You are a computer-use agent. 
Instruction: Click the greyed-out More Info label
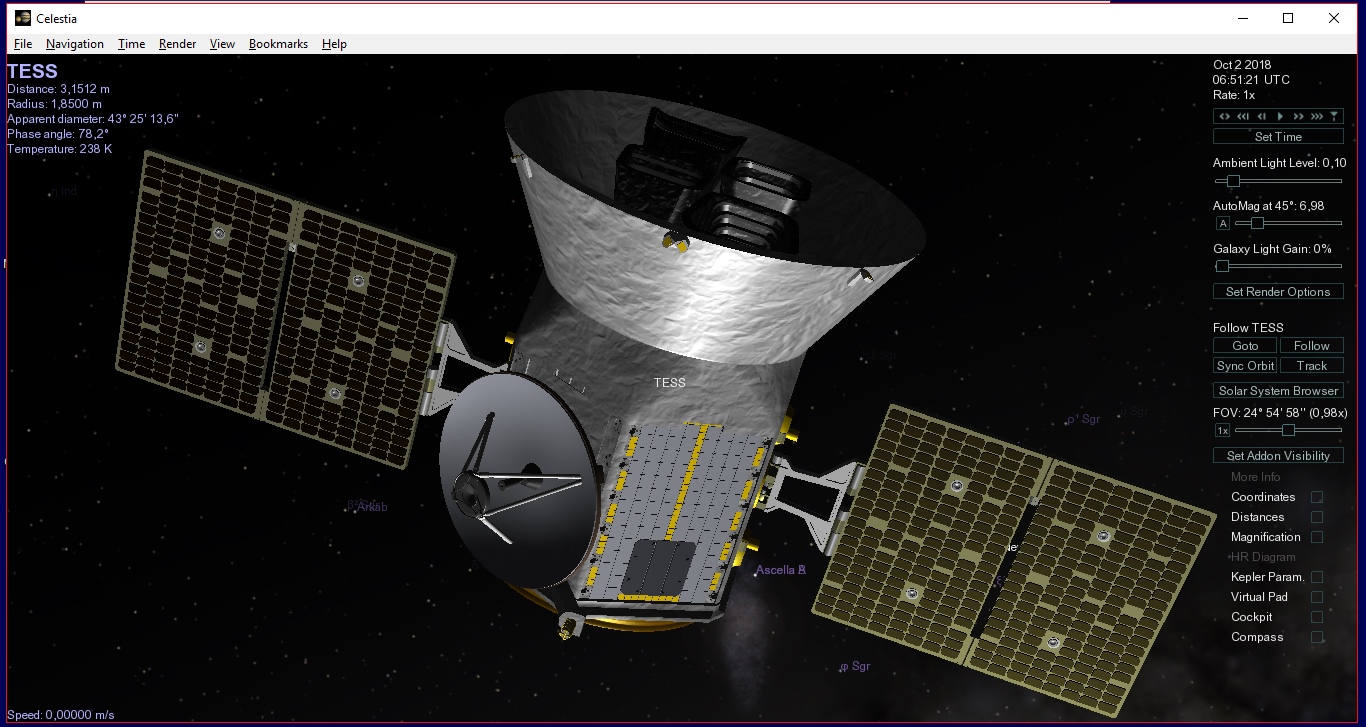coord(1255,477)
